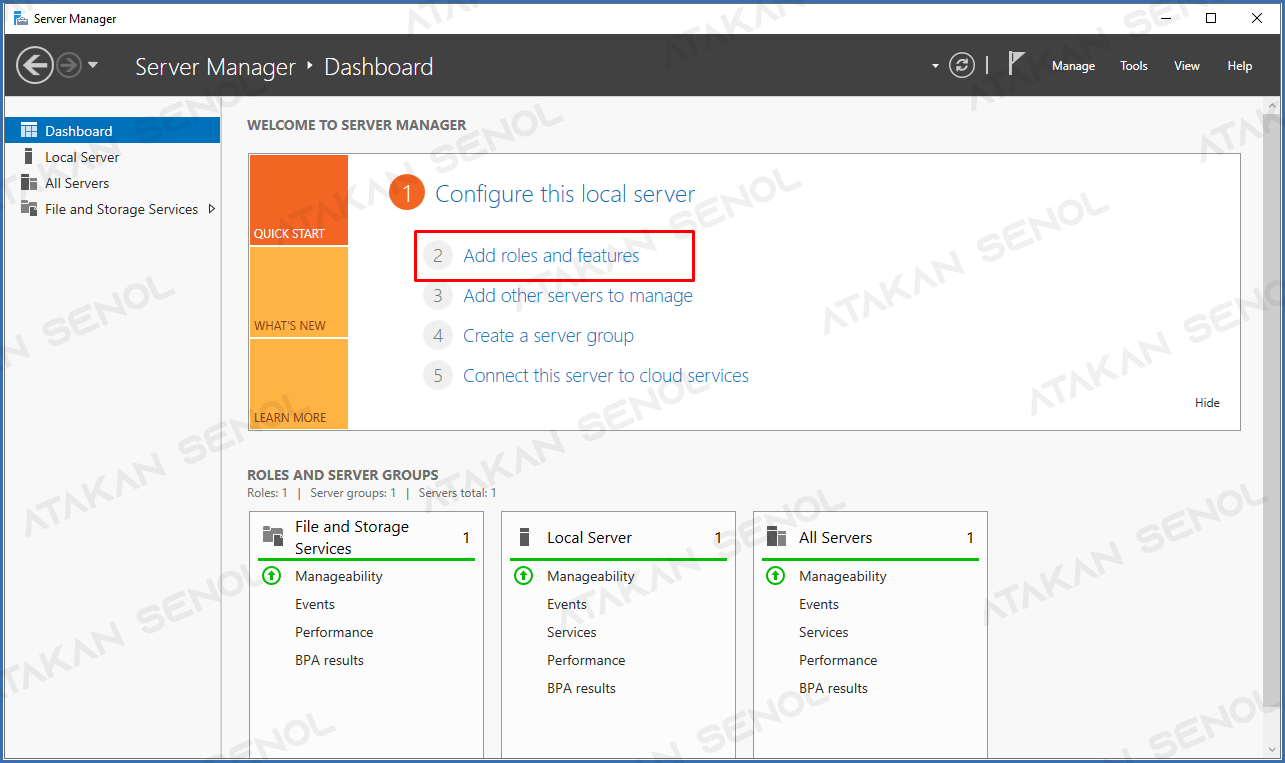This screenshot has width=1285, height=763.
Task: Open the navigation history dropdown arrow
Action: (x=93, y=66)
